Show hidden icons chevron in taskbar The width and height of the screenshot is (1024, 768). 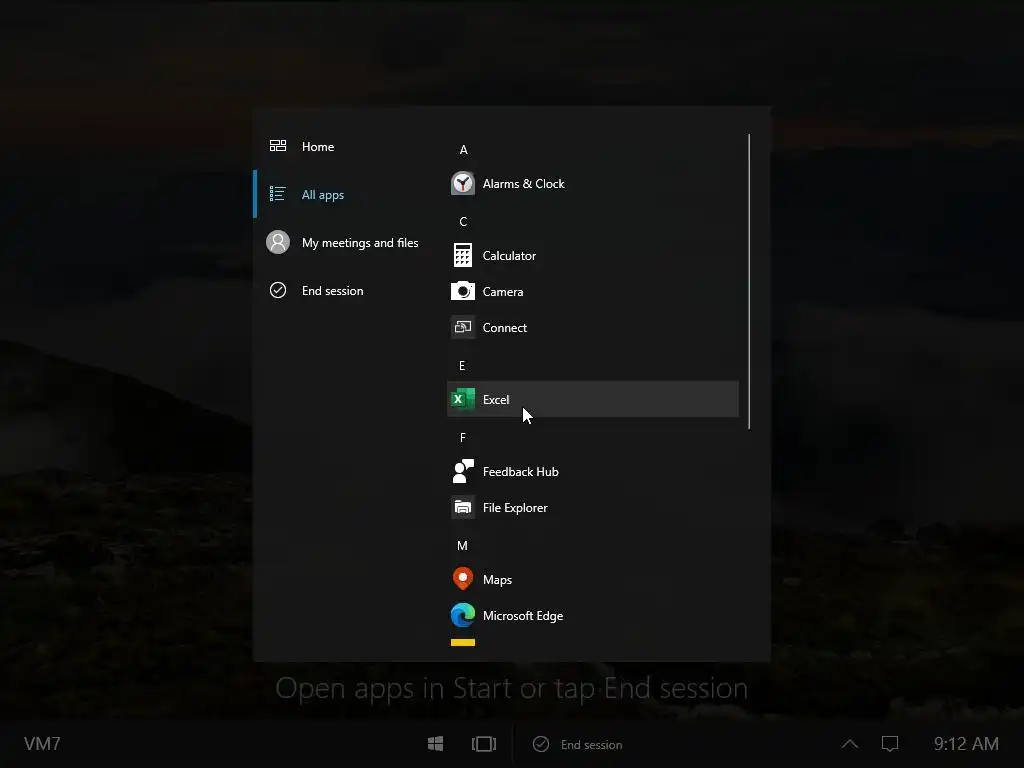tap(850, 744)
